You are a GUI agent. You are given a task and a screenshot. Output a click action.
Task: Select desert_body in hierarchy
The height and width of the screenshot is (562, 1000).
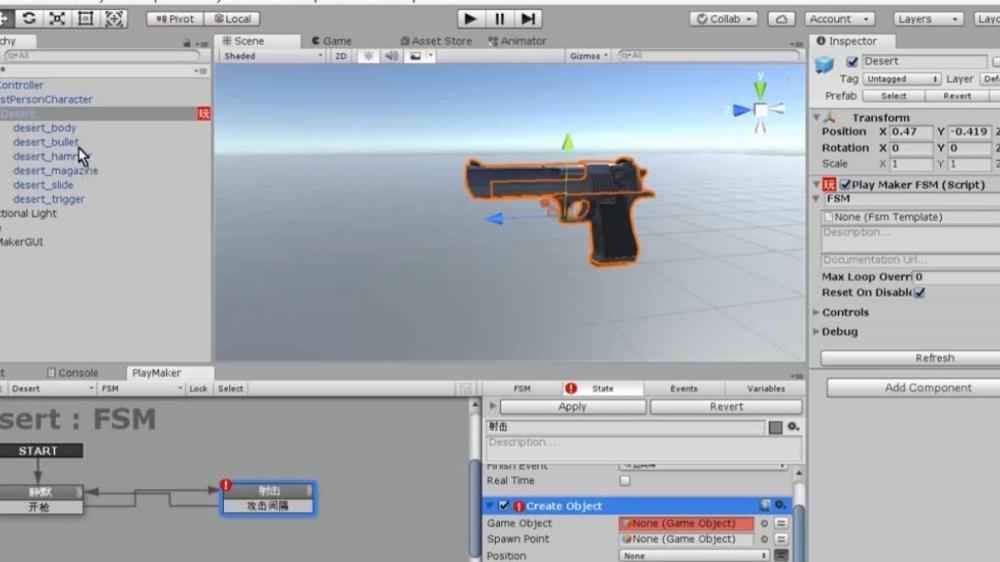click(45, 128)
